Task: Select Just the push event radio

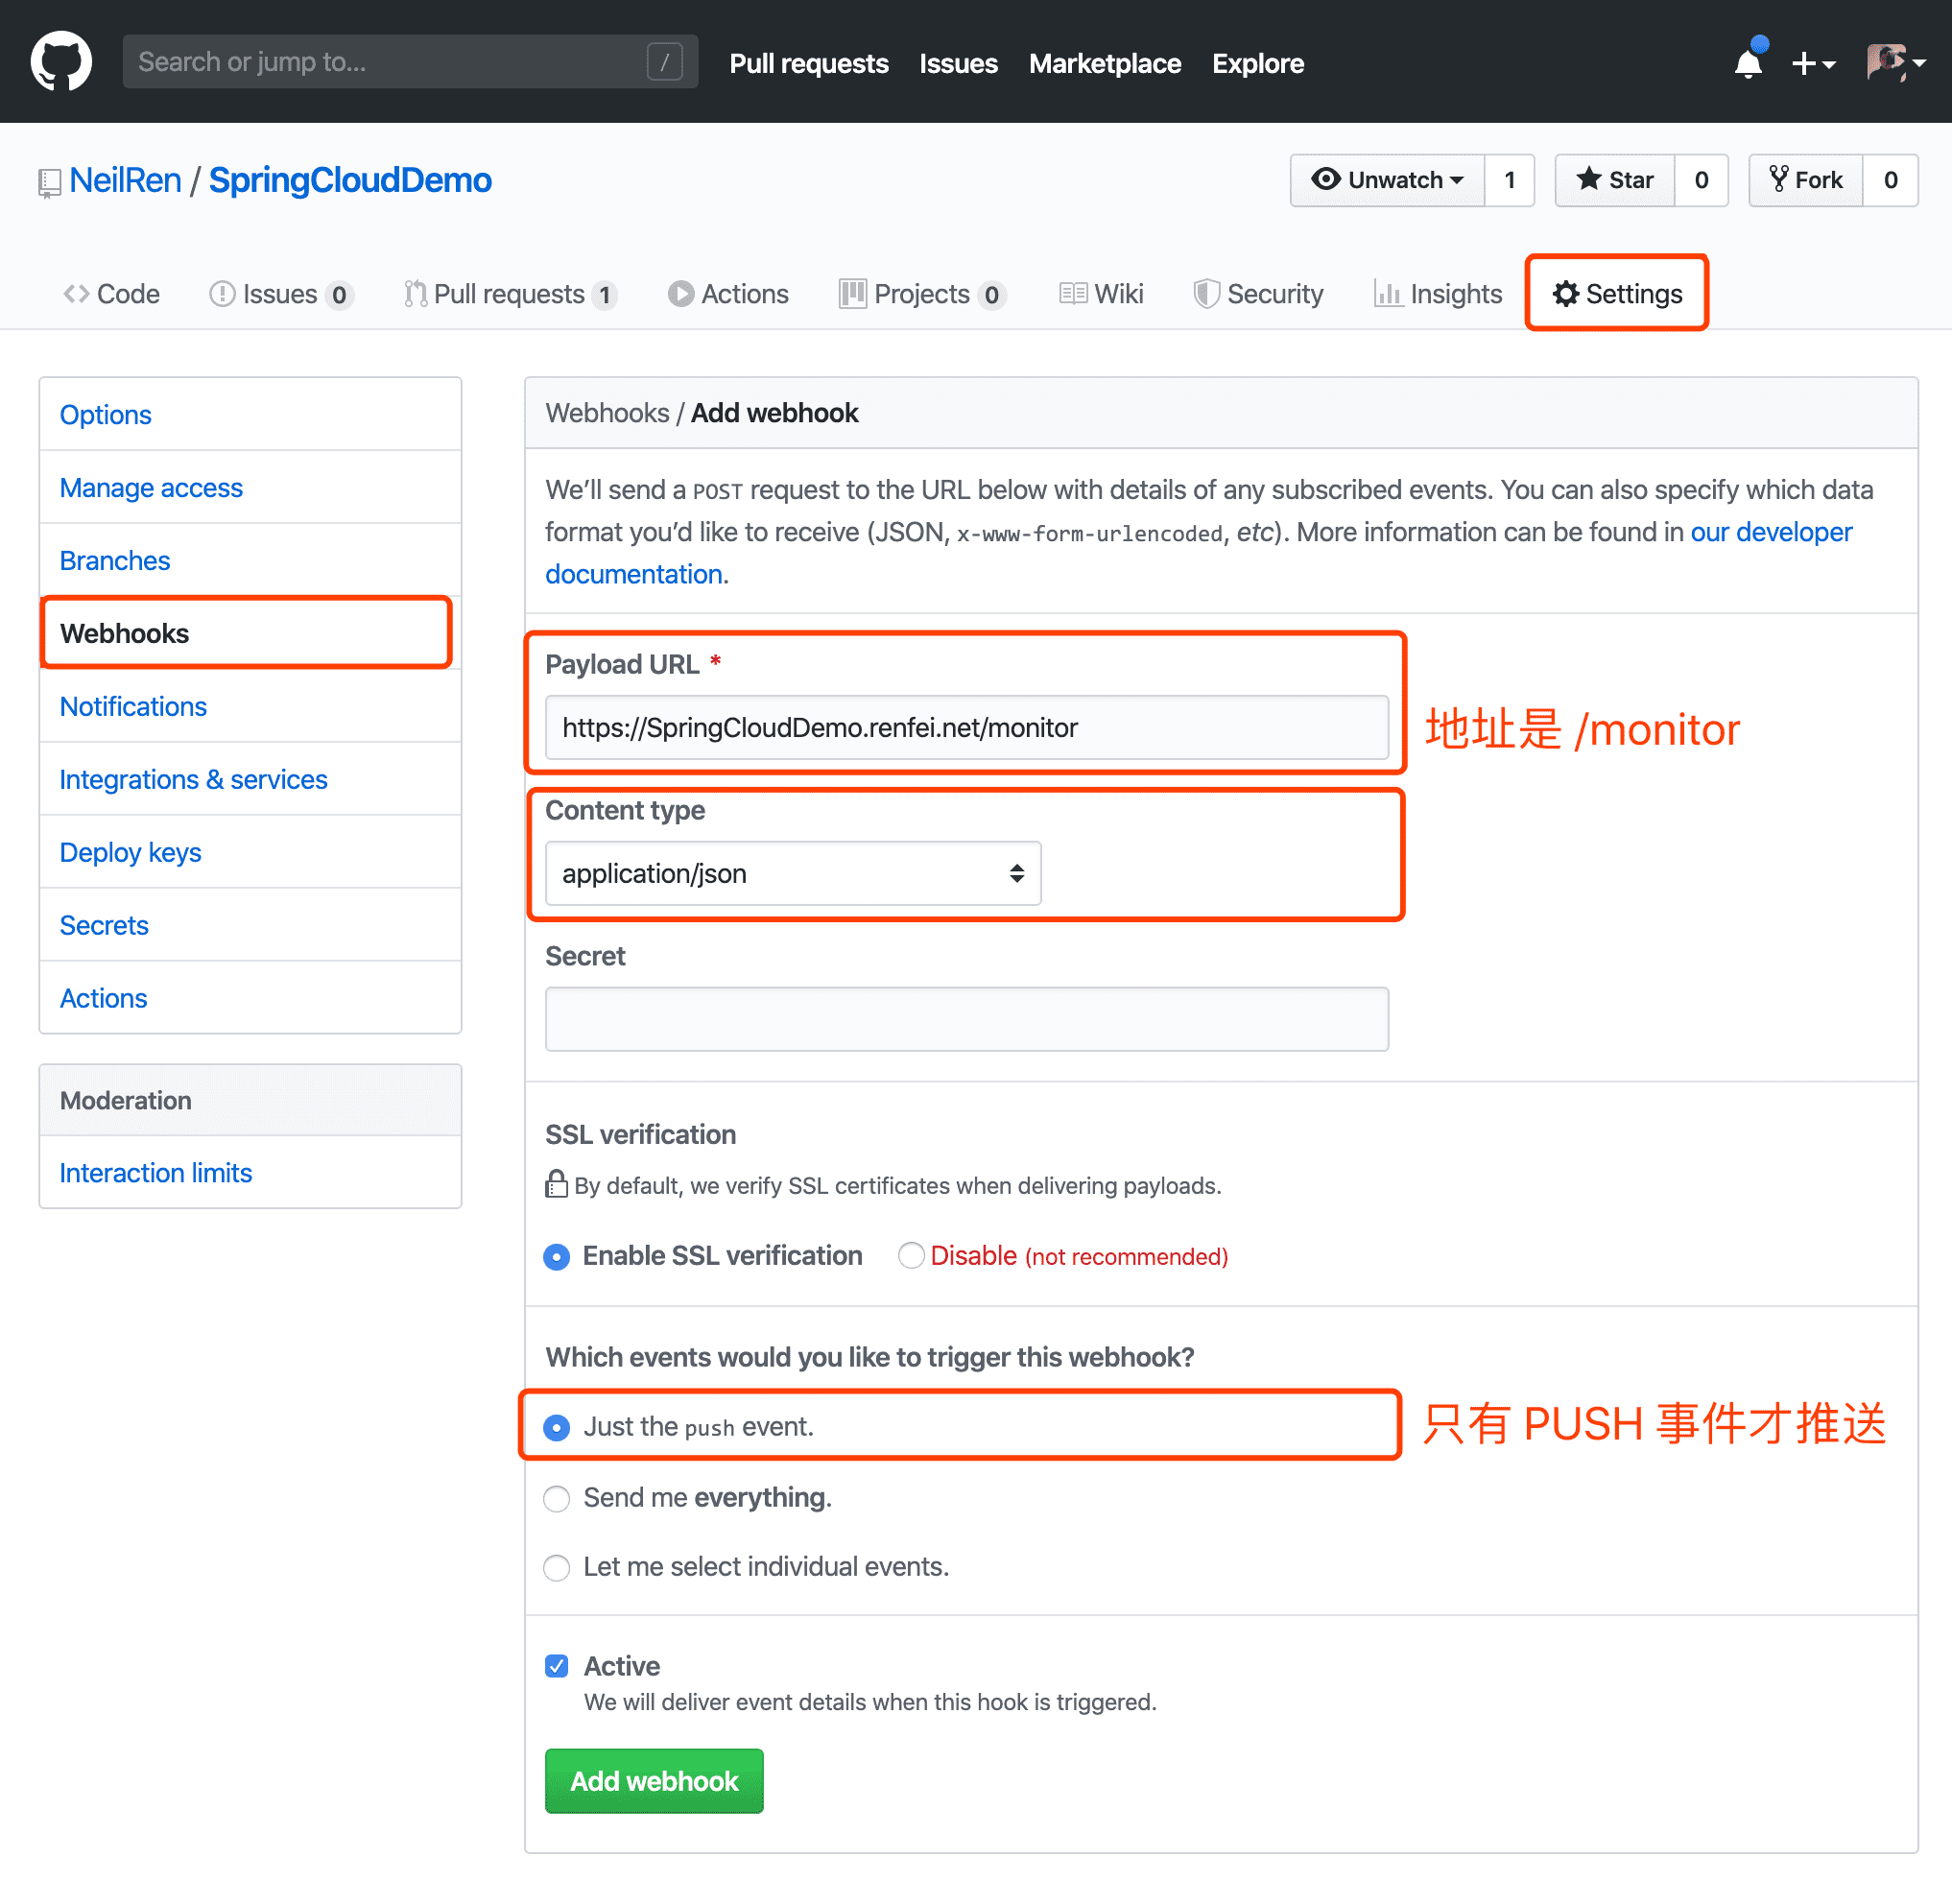Action: (x=557, y=1427)
